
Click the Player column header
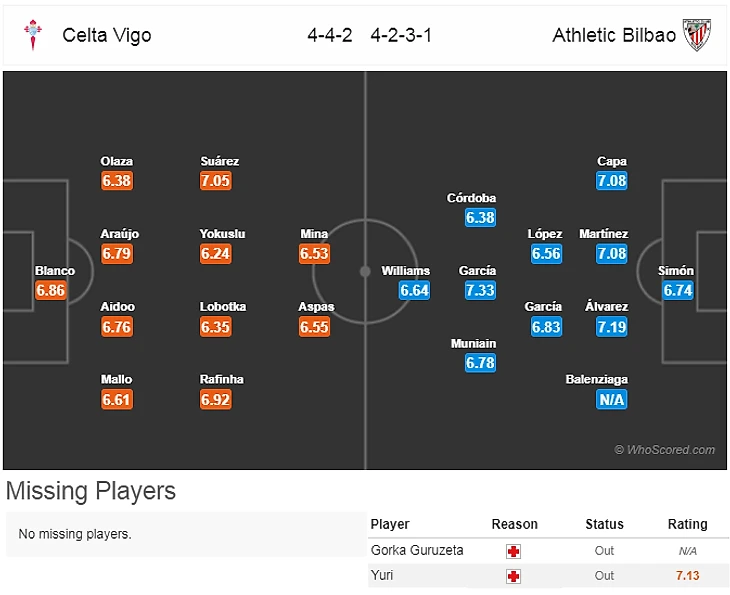tap(390, 525)
